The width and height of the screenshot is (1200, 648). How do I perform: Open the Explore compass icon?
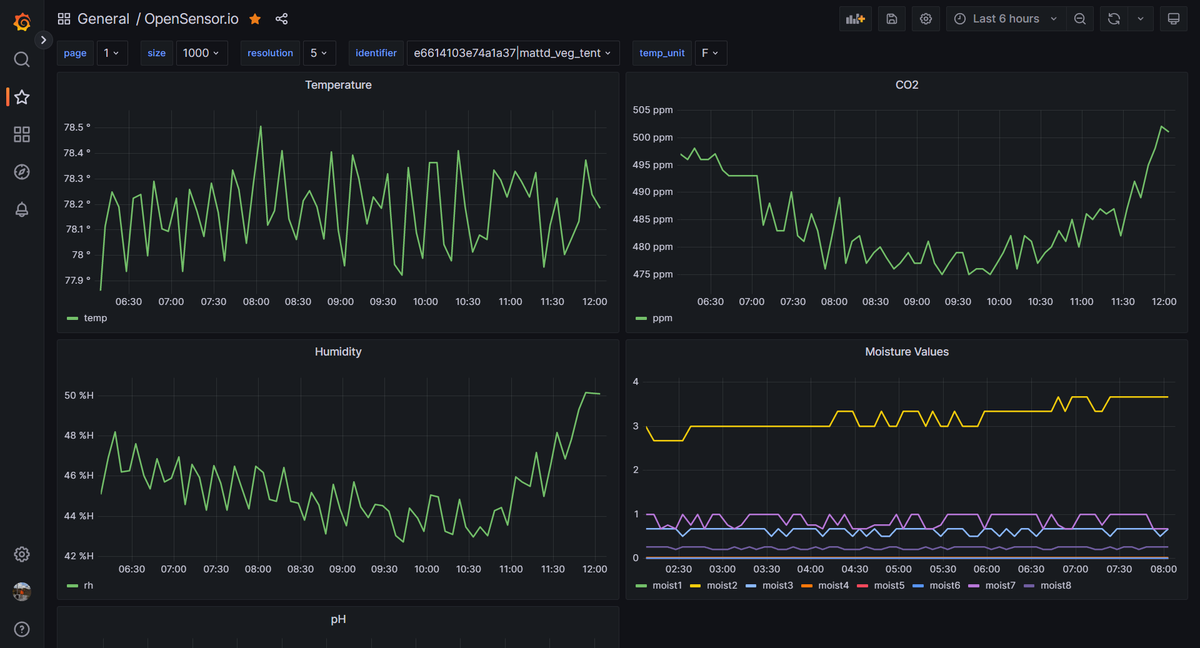click(x=22, y=172)
